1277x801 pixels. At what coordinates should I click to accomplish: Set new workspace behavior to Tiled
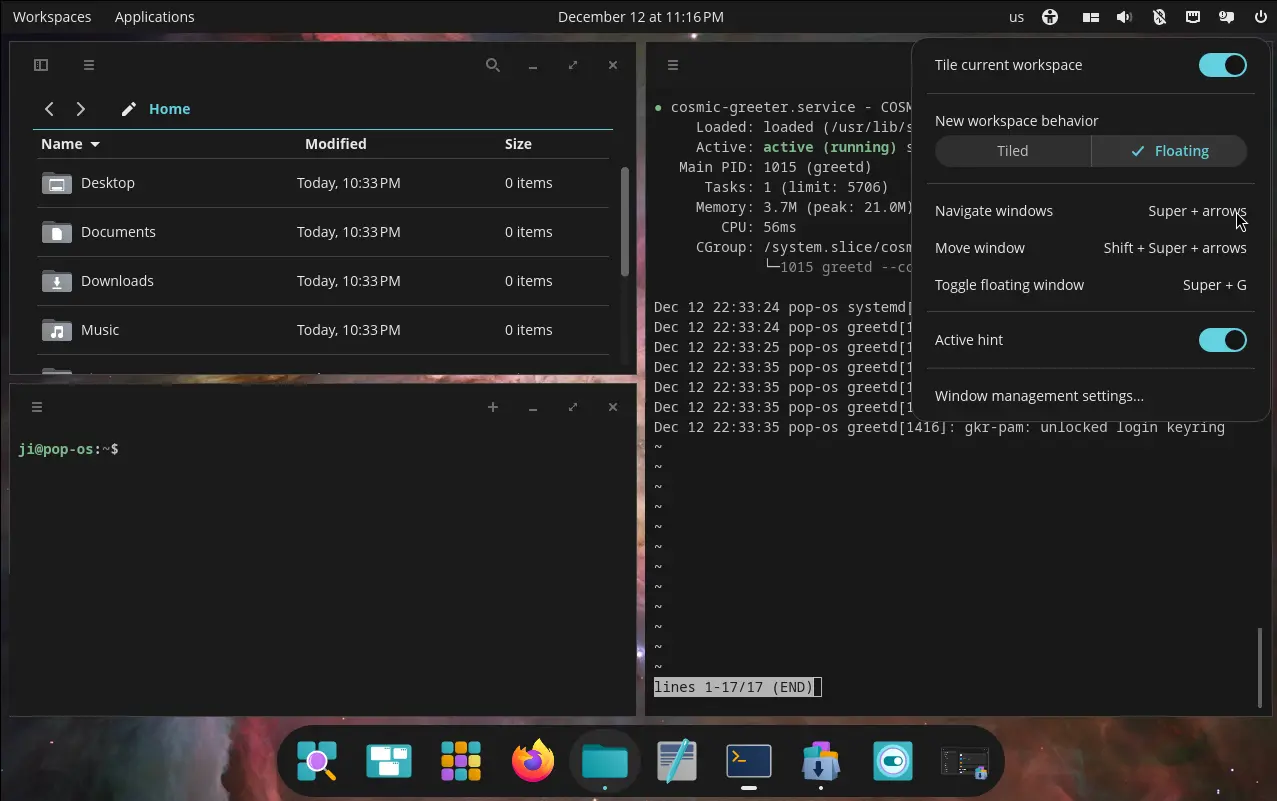1012,151
